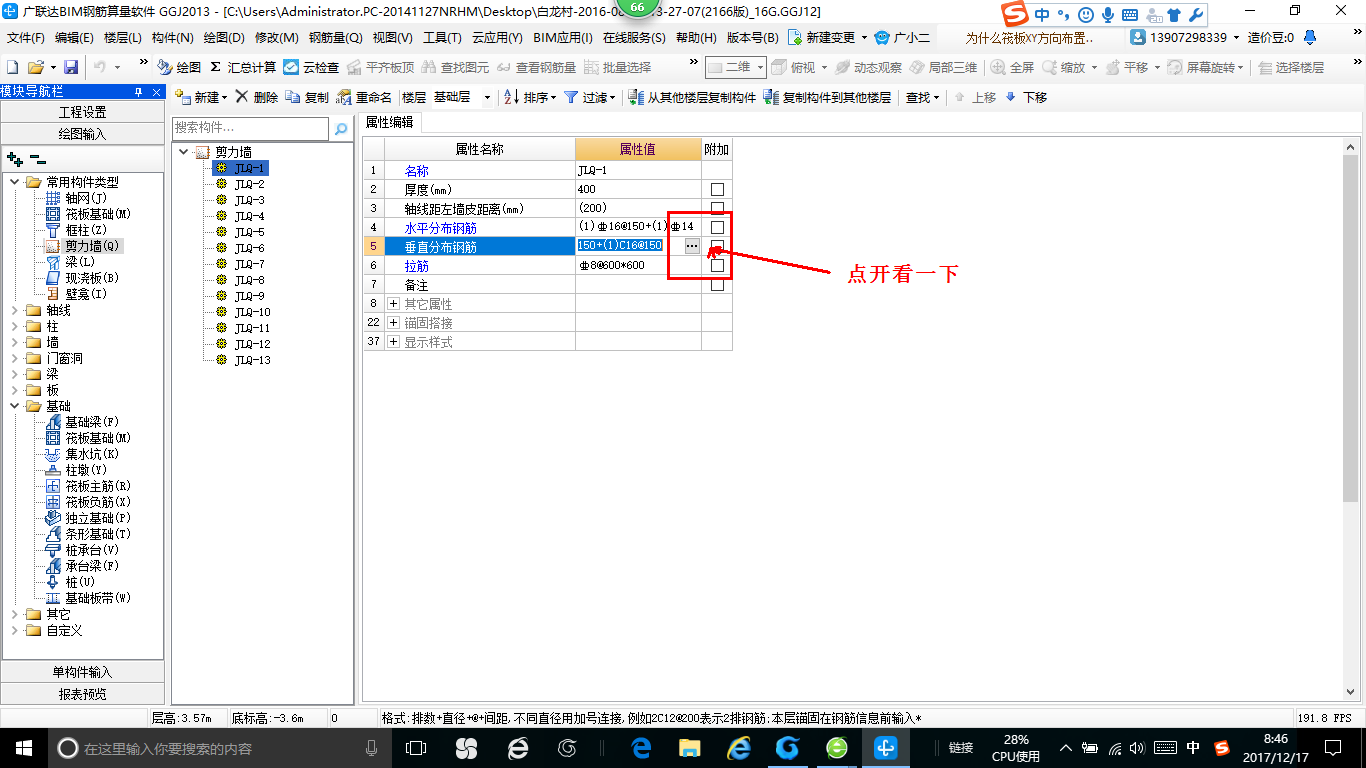1366x768 pixels.
Task: Rename component using 重命名
Action: (365, 97)
